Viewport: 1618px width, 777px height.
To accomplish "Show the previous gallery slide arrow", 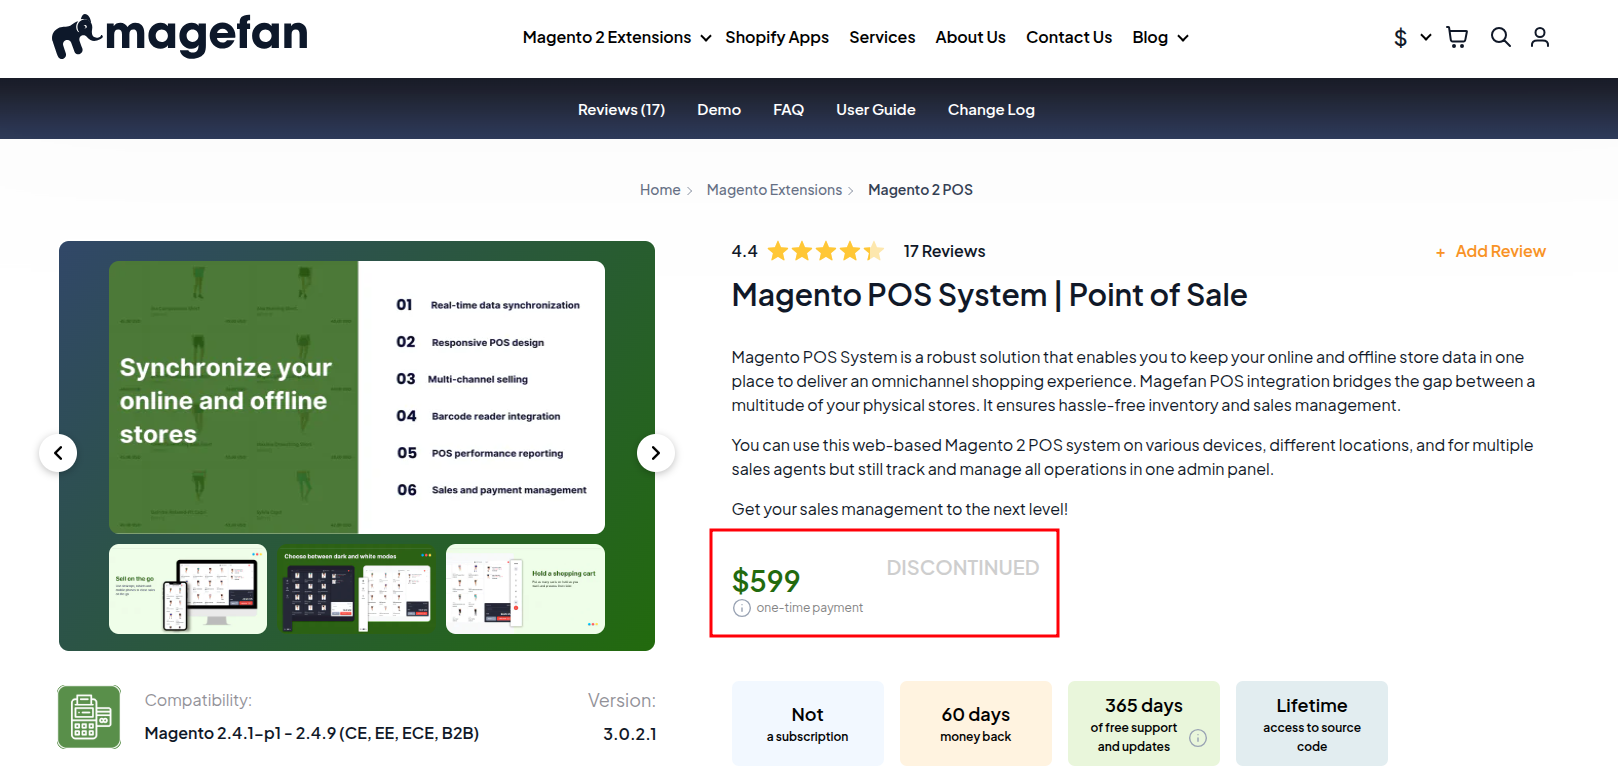I will point(58,453).
